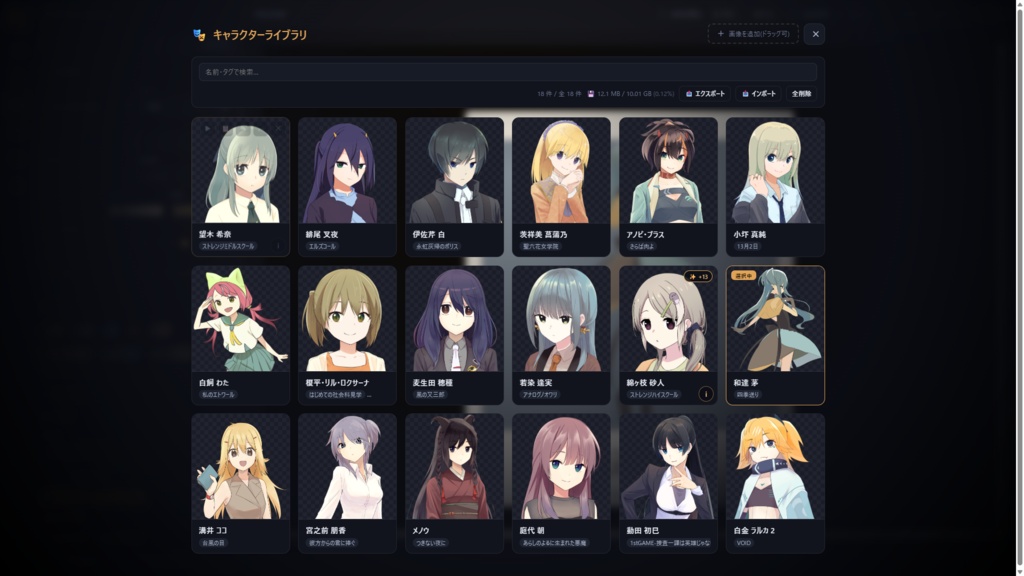Click the インポート button
The image size is (1024, 576).
759,94
